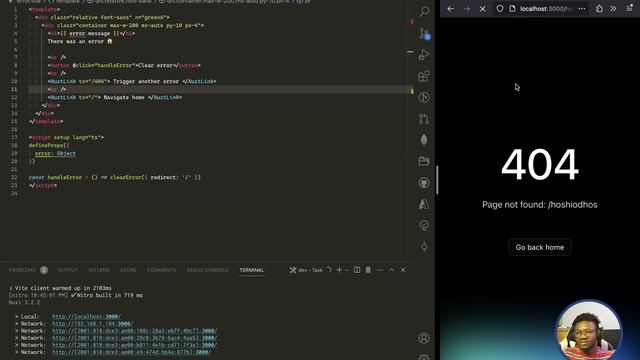Click the handleError clearError code line
Viewport: 640px width, 360px height.
click(x=115, y=178)
